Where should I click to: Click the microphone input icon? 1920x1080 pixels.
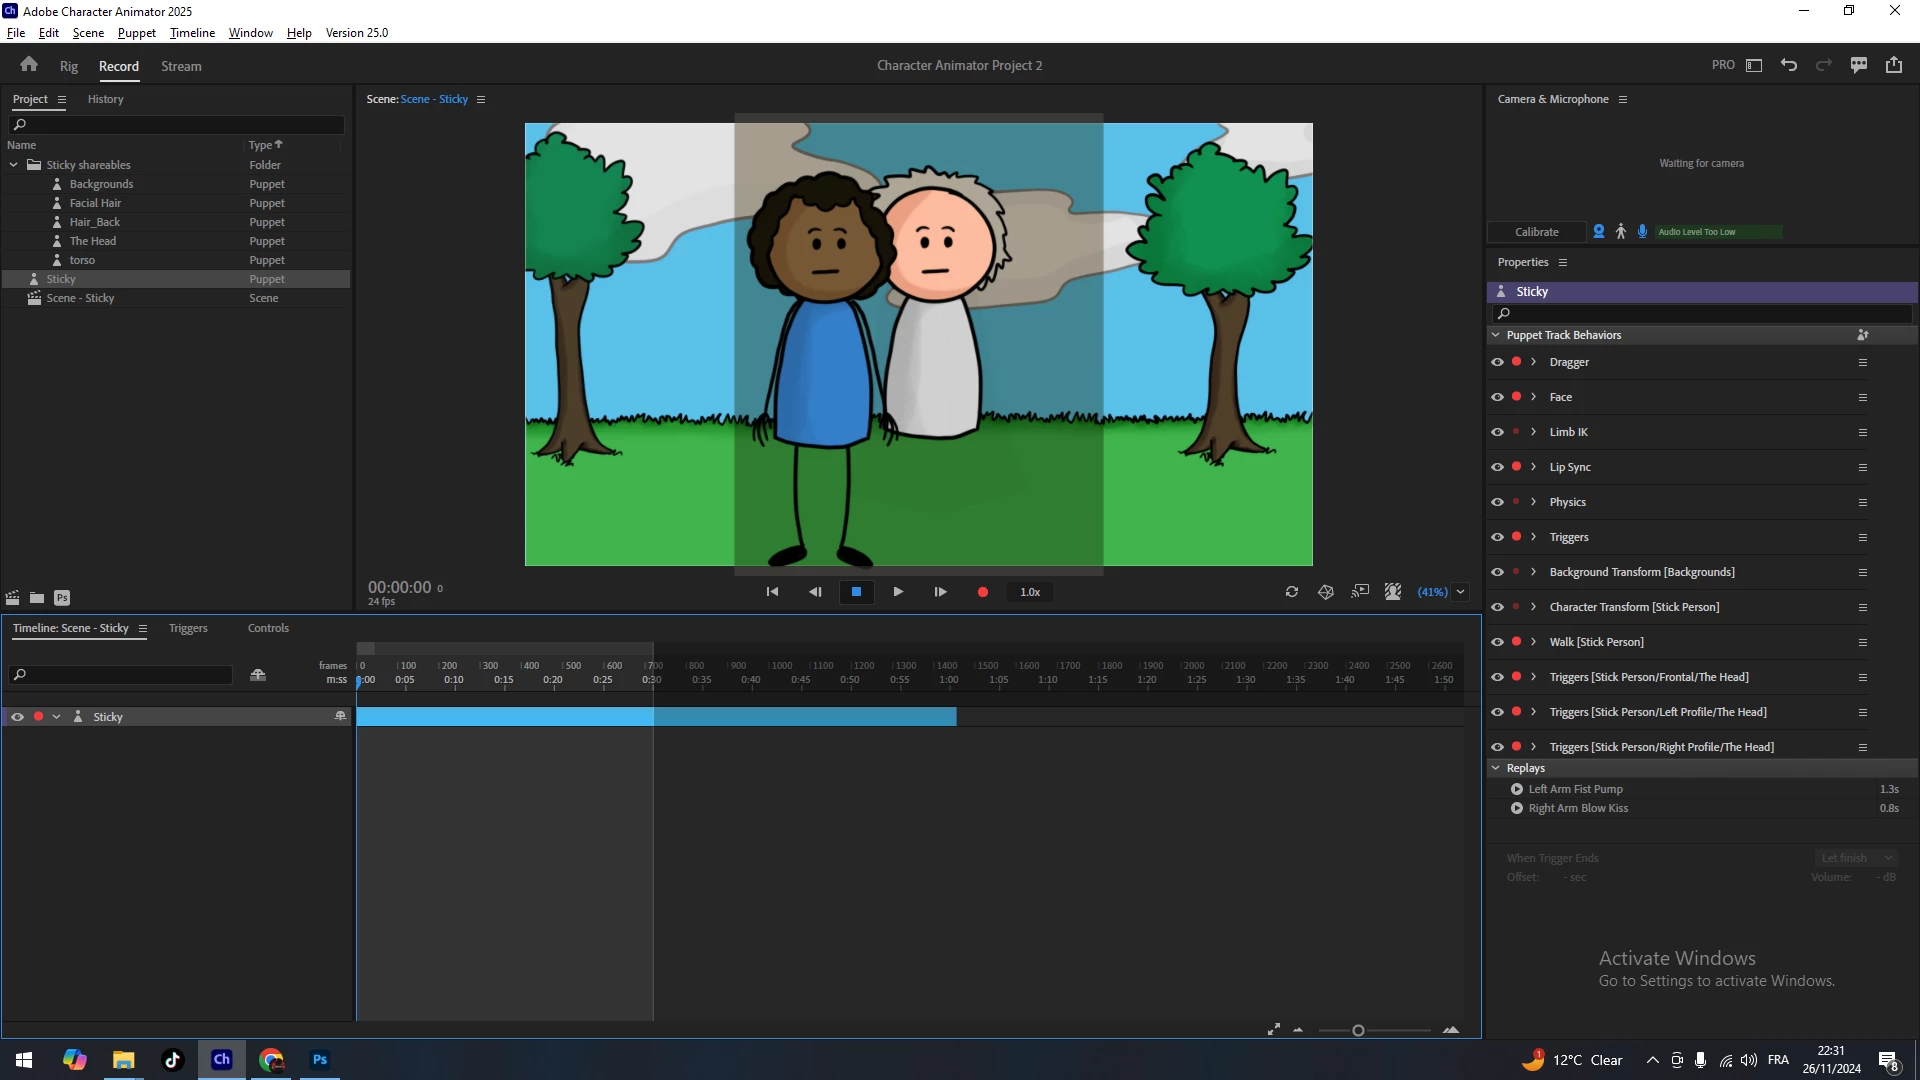(1642, 232)
